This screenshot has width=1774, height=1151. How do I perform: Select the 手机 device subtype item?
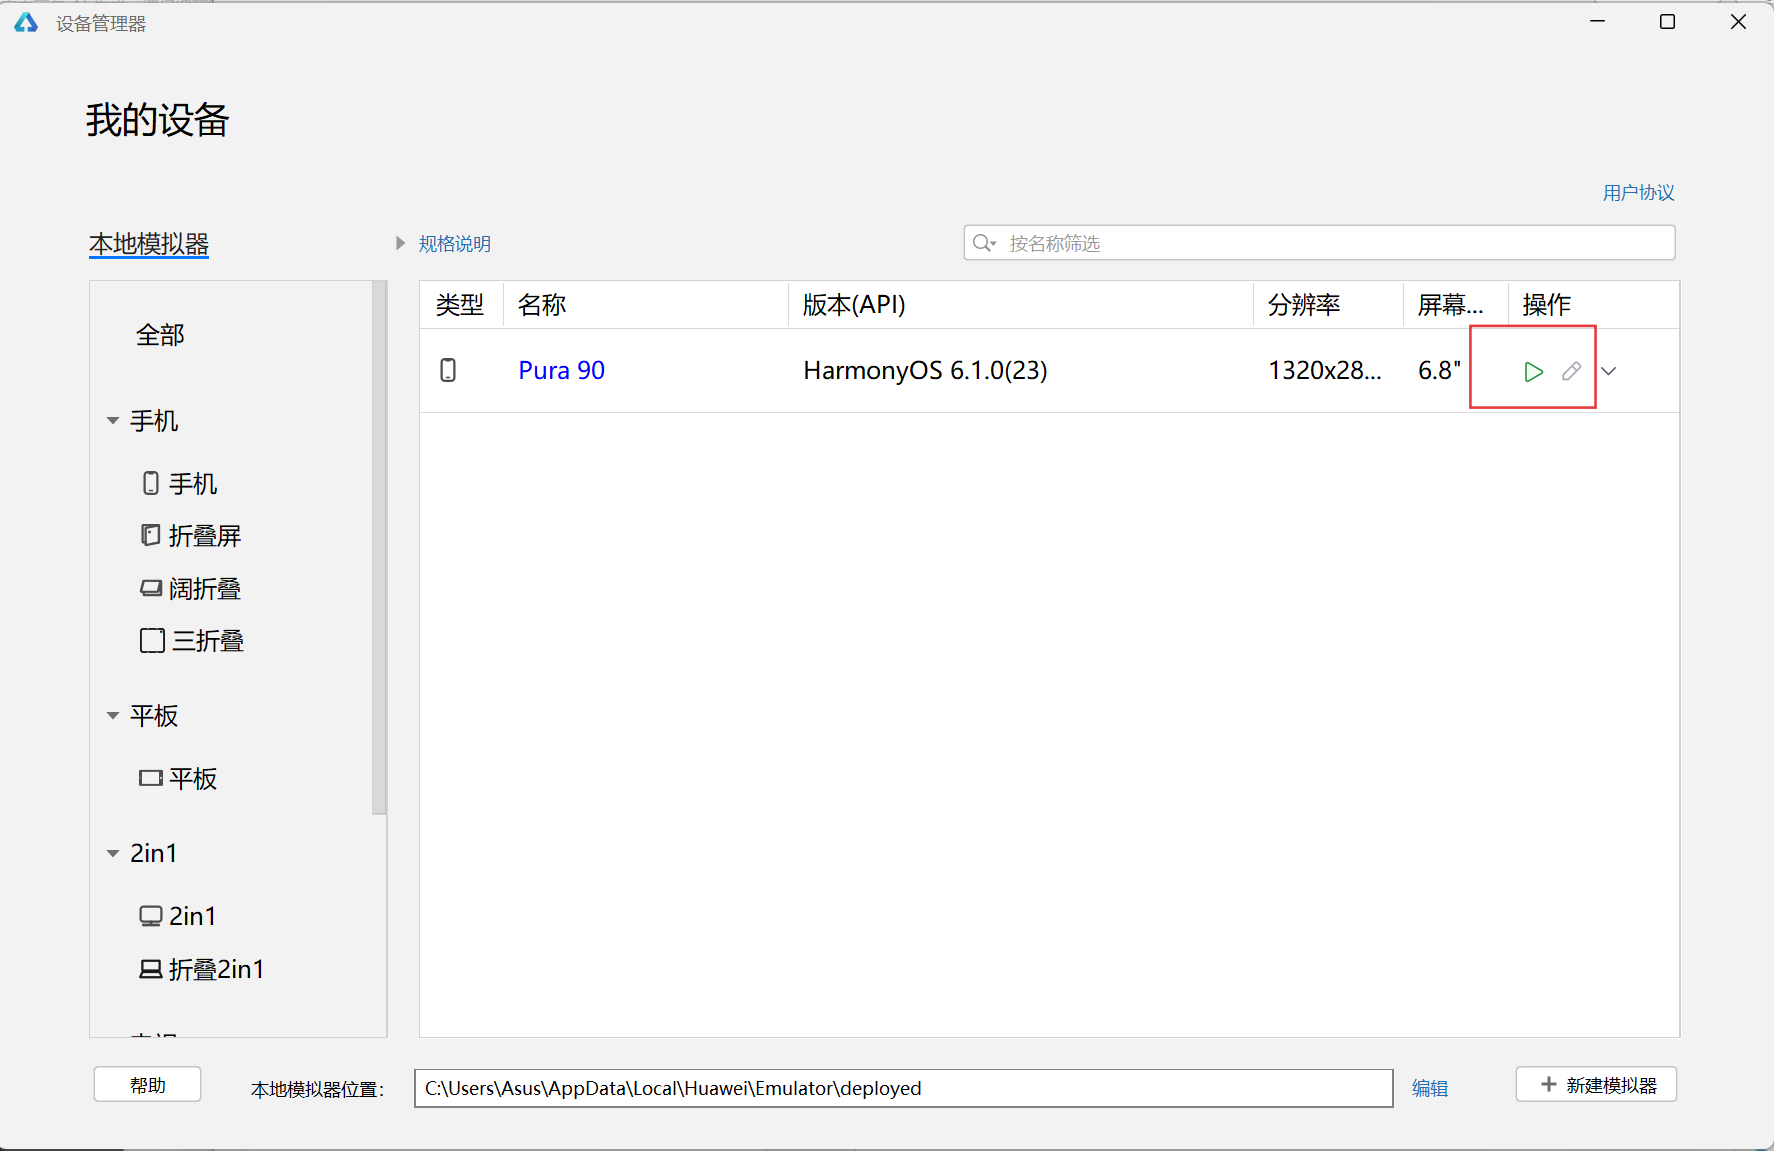point(180,484)
